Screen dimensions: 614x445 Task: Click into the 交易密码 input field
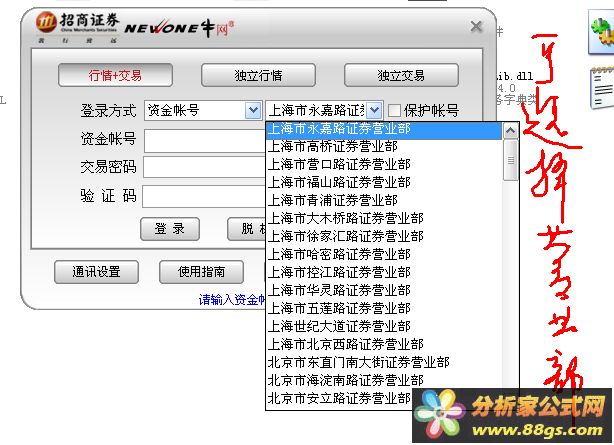pos(204,167)
